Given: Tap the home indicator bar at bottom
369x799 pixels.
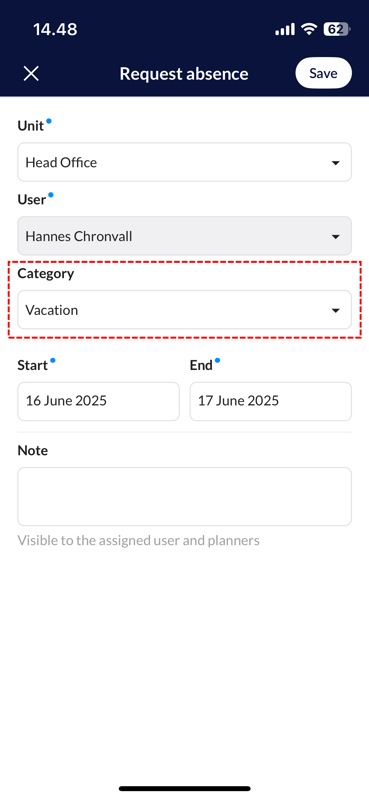Looking at the screenshot, I should pyautogui.click(x=184, y=788).
